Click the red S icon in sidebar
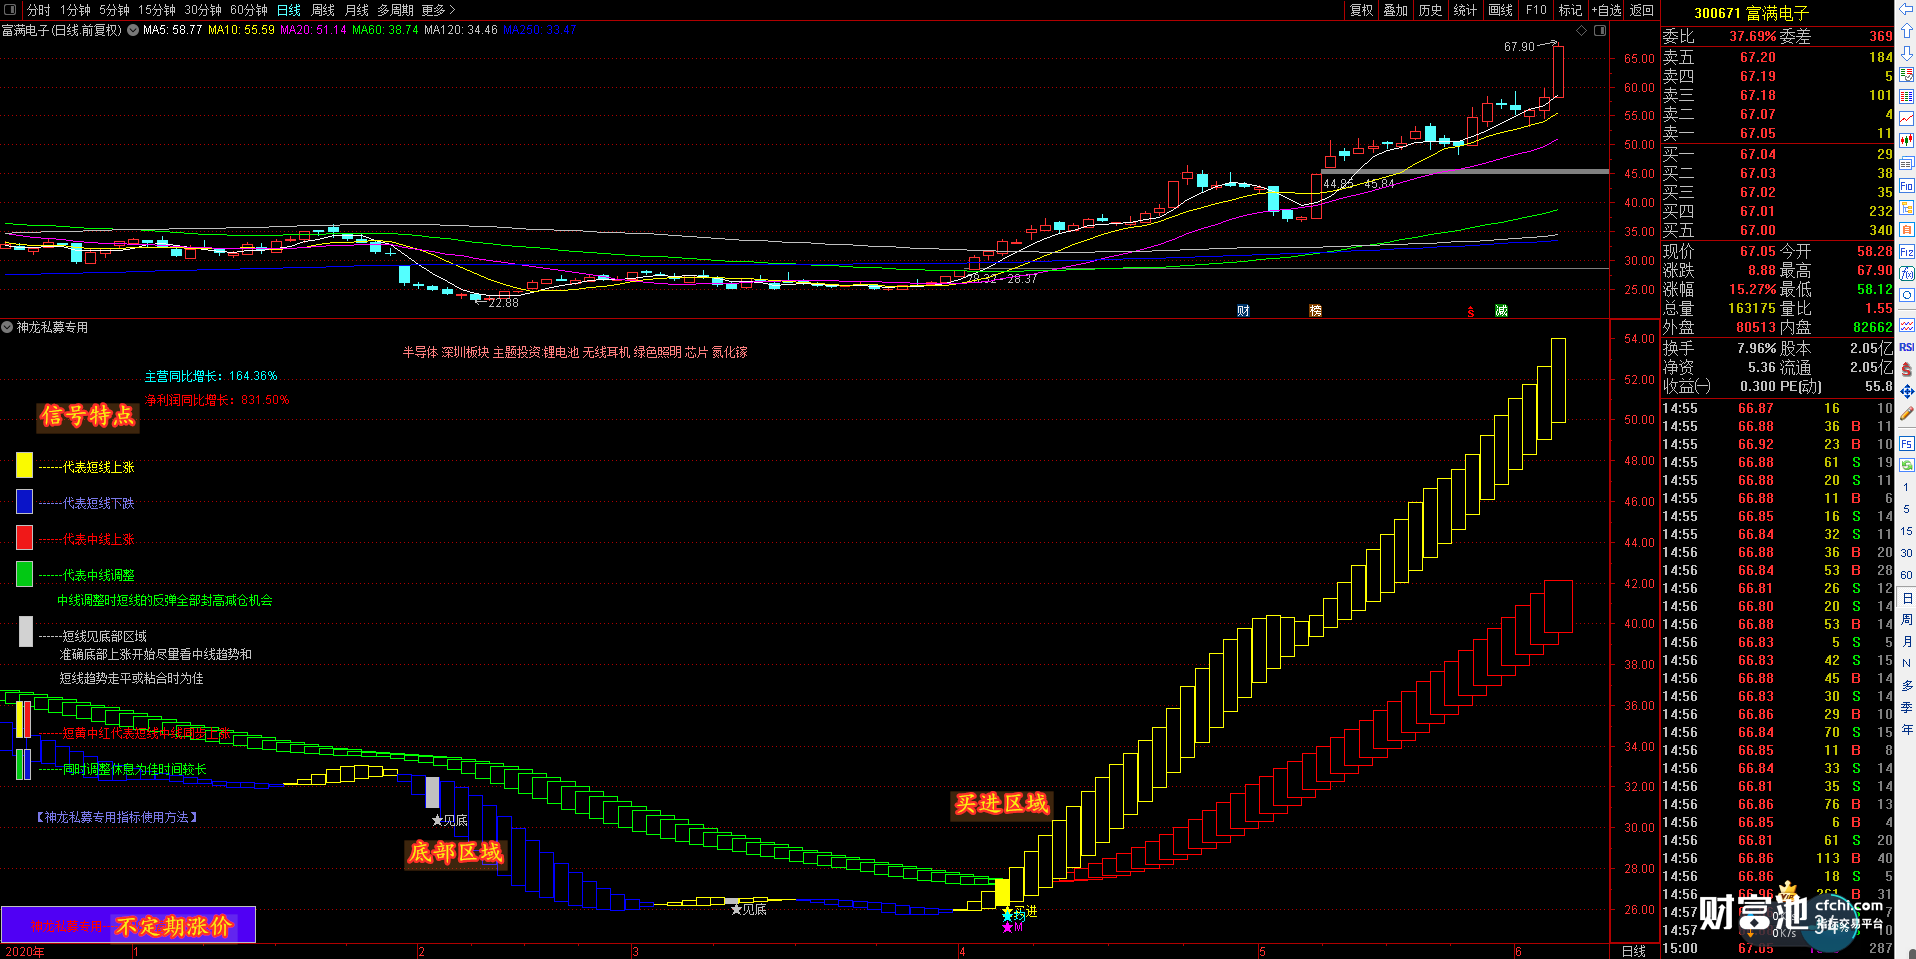The width and height of the screenshot is (1916, 959). 1907,369
